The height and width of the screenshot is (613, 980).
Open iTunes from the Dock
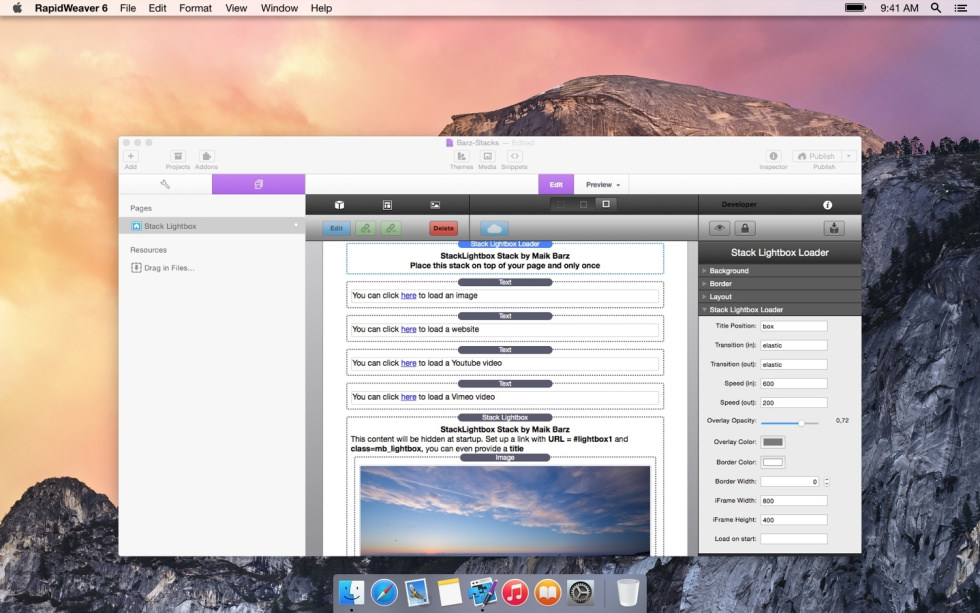515,592
